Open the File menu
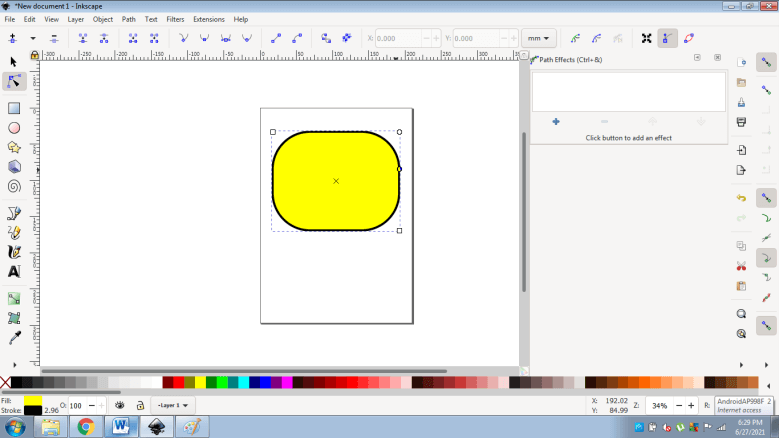The width and height of the screenshot is (779, 438). tap(10, 19)
